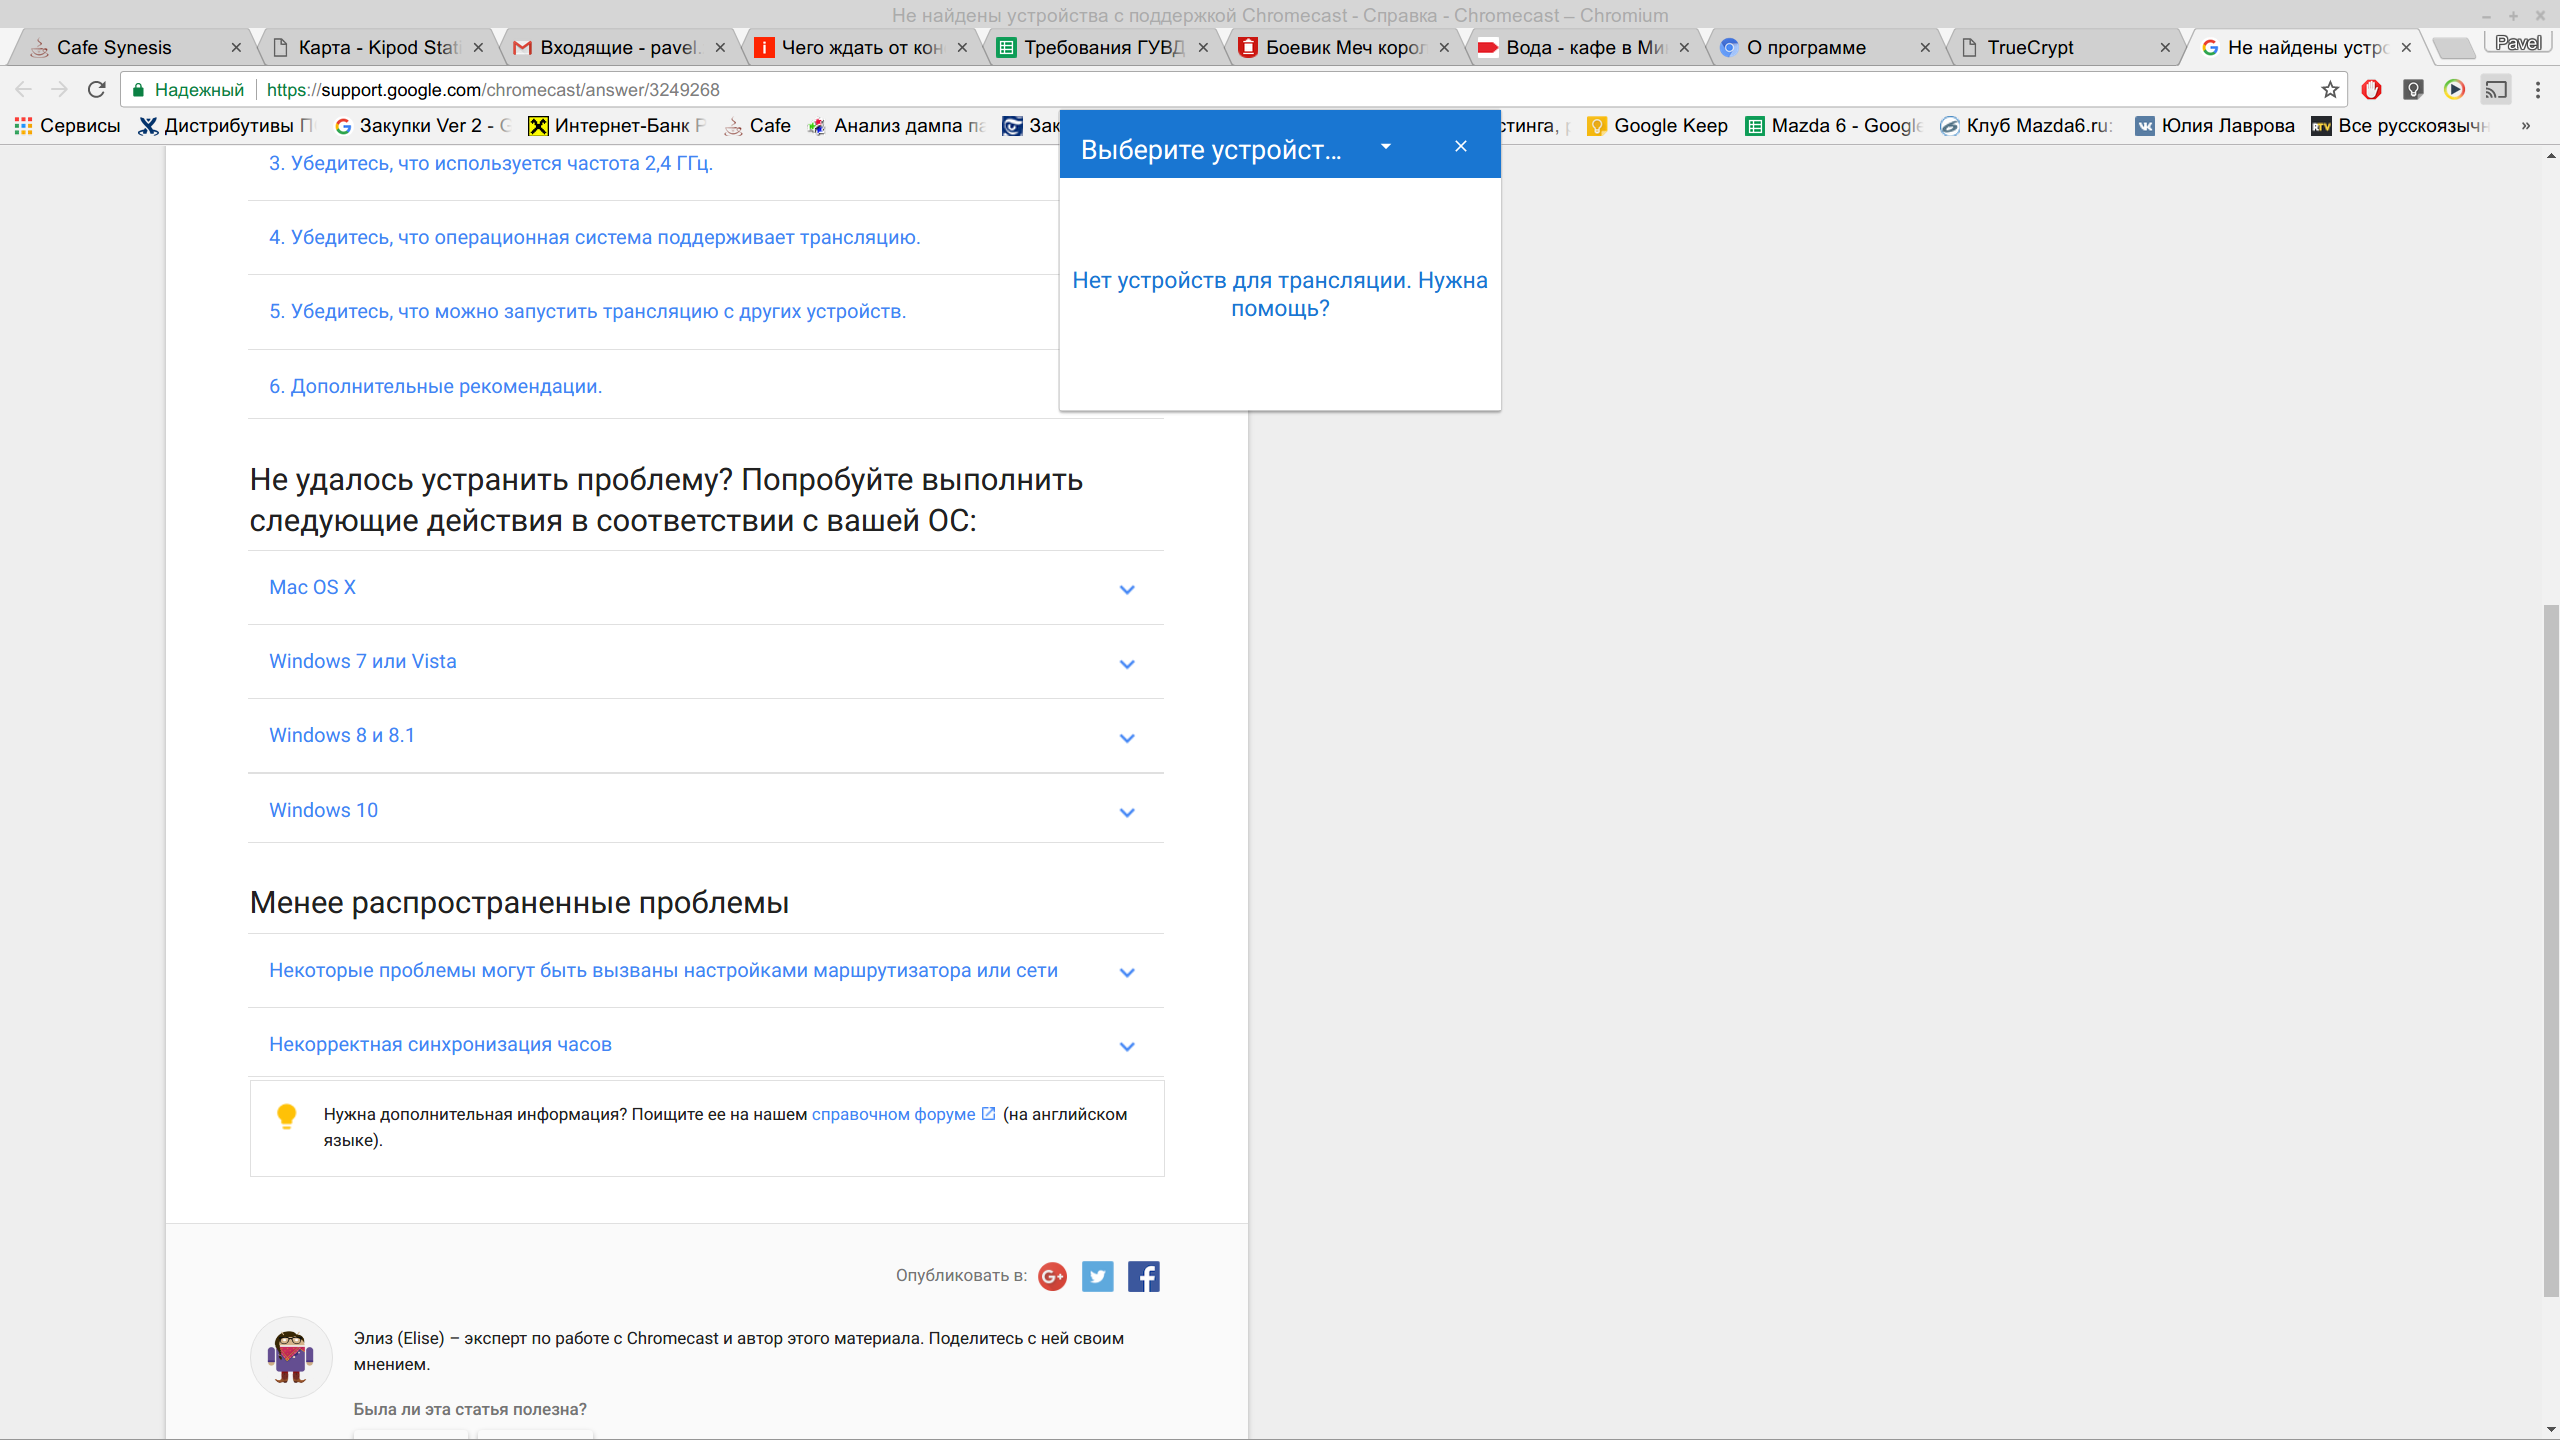Switch to the О программе tab
Viewport: 2560px width, 1440px height.
coord(1824,47)
